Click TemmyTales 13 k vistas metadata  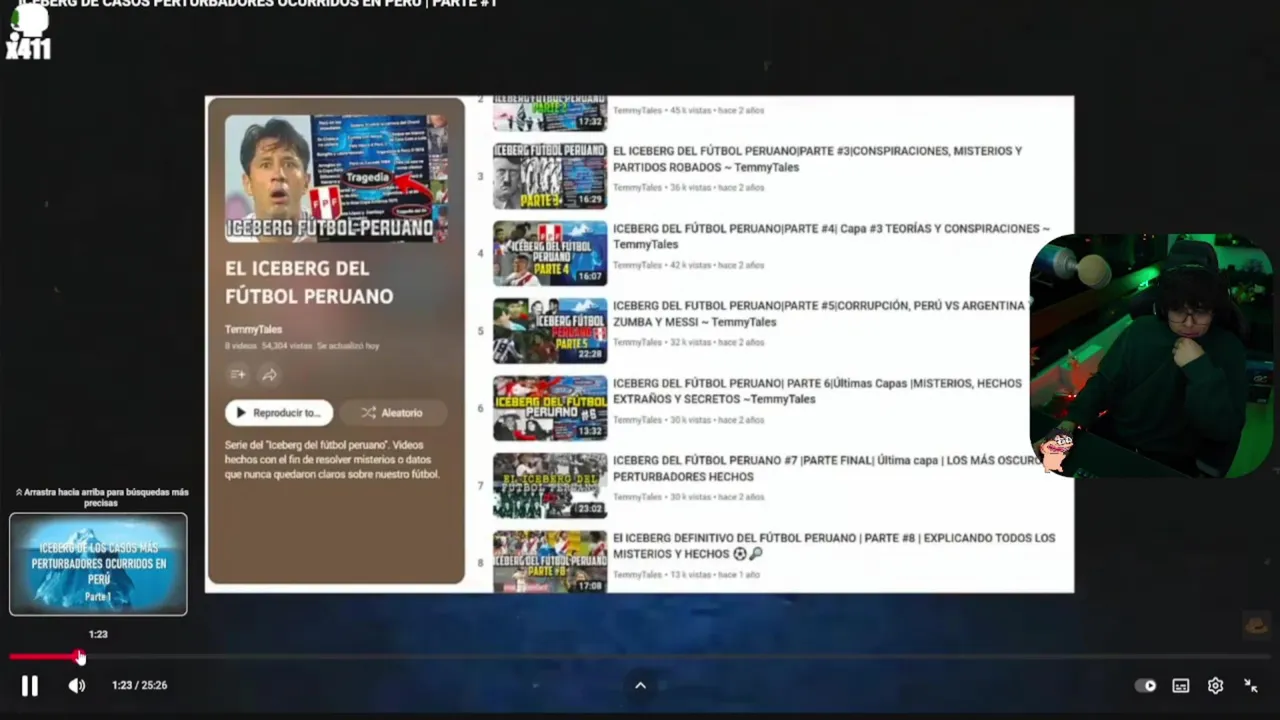pyautogui.click(x=686, y=575)
